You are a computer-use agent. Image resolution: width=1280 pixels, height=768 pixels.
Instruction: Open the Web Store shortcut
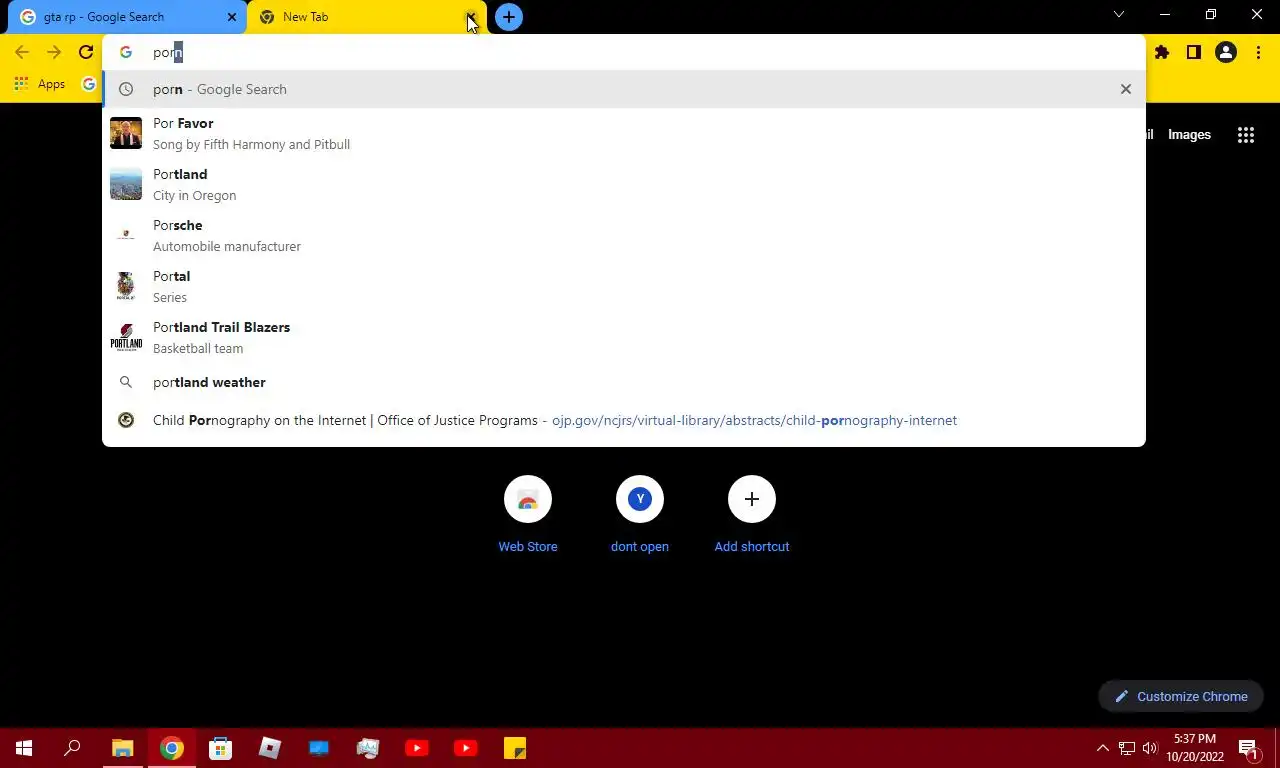(x=528, y=516)
